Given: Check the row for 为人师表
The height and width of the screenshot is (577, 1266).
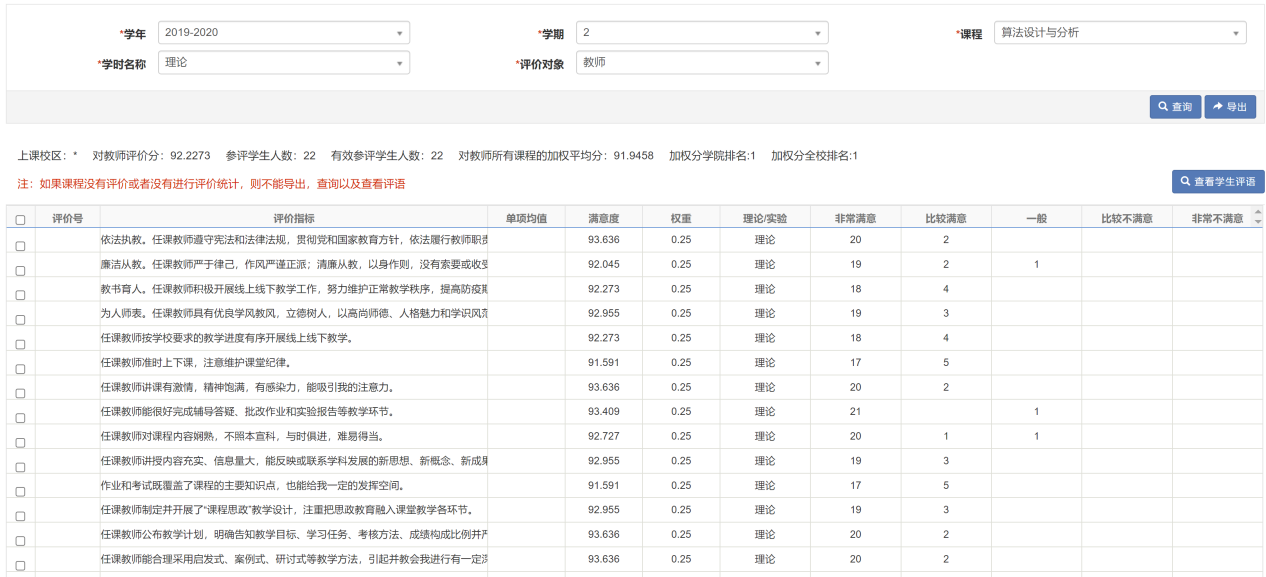Looking at the screenshot, I should coord(20,320).
